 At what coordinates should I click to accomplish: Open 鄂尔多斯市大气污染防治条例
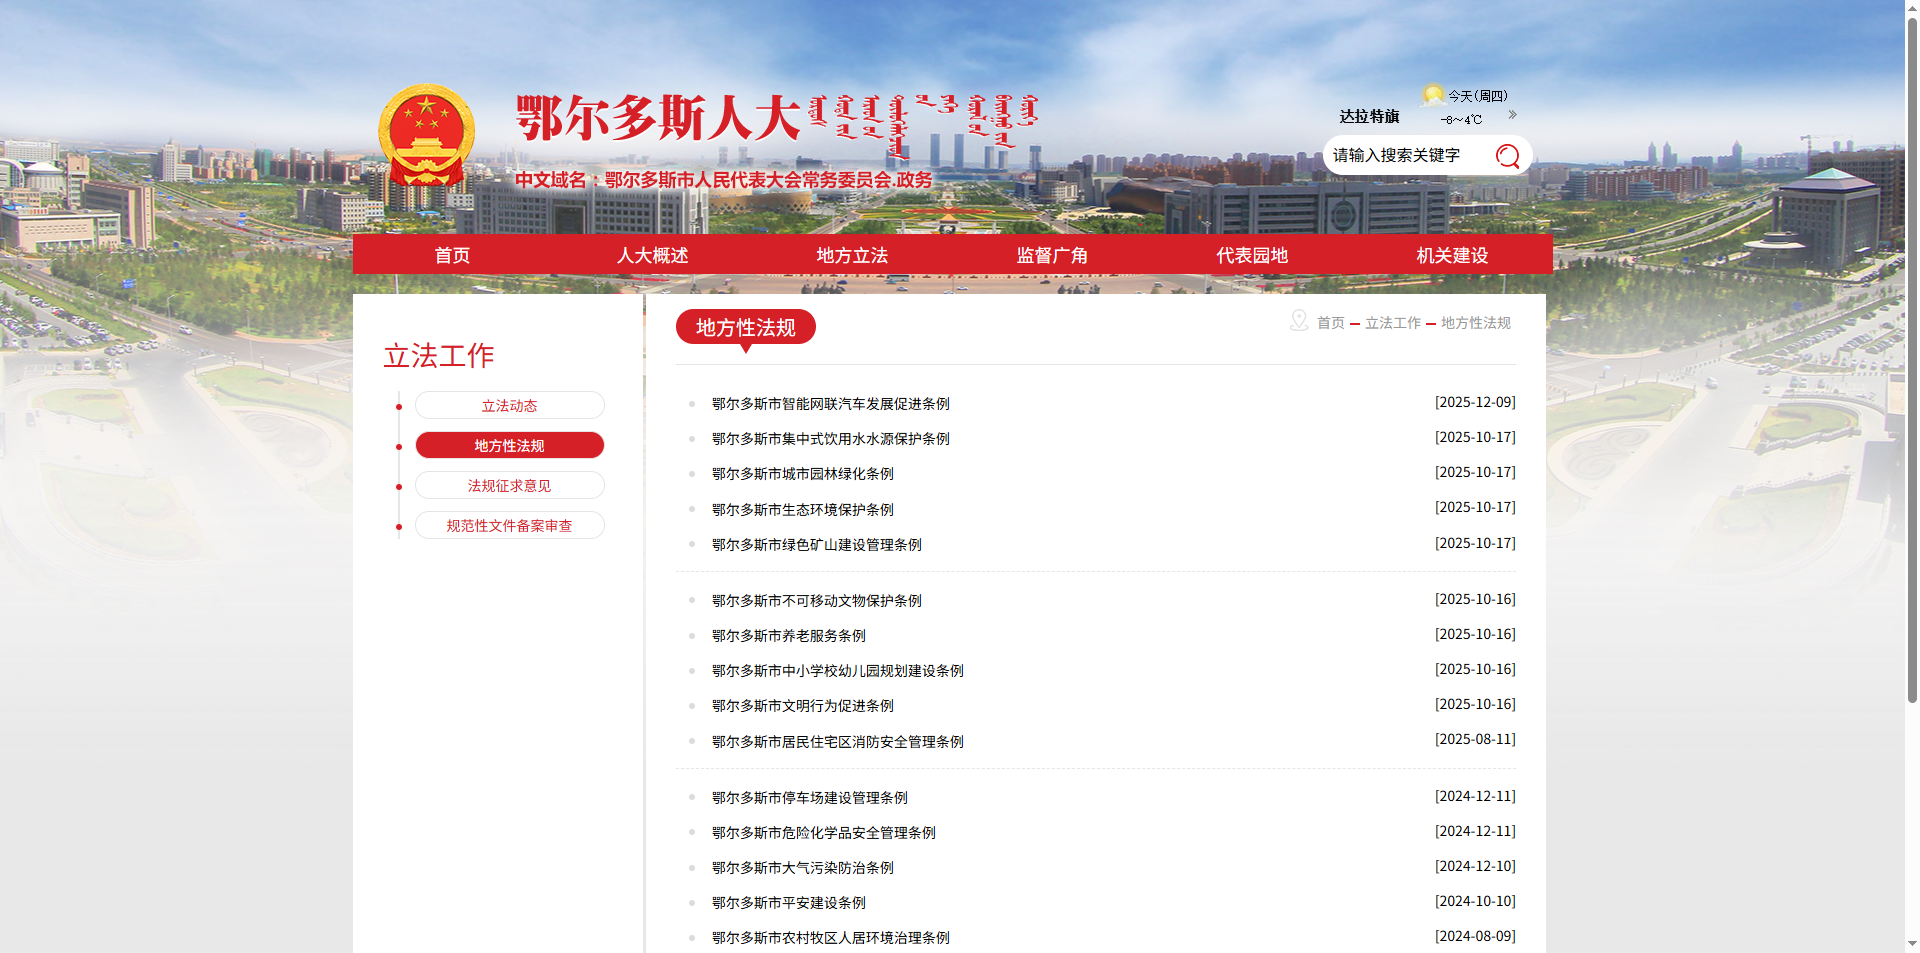click(803, 868)
